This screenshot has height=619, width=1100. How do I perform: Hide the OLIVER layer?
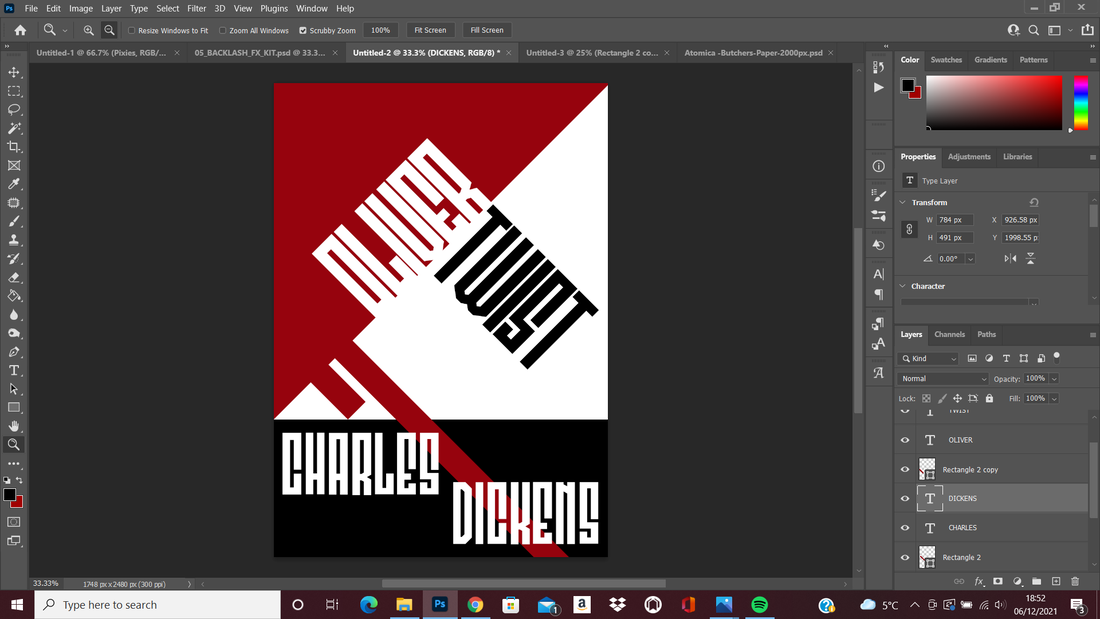click(905, 440)
